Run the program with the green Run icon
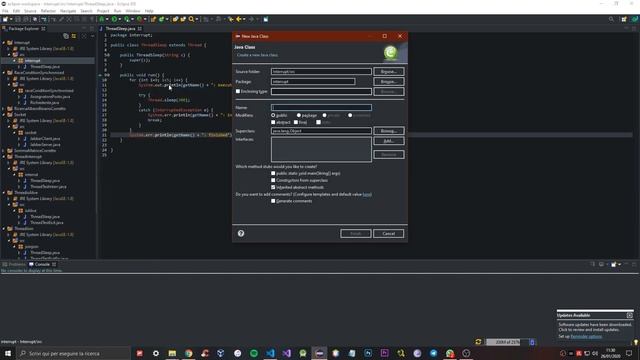 (x=114, y=19)
